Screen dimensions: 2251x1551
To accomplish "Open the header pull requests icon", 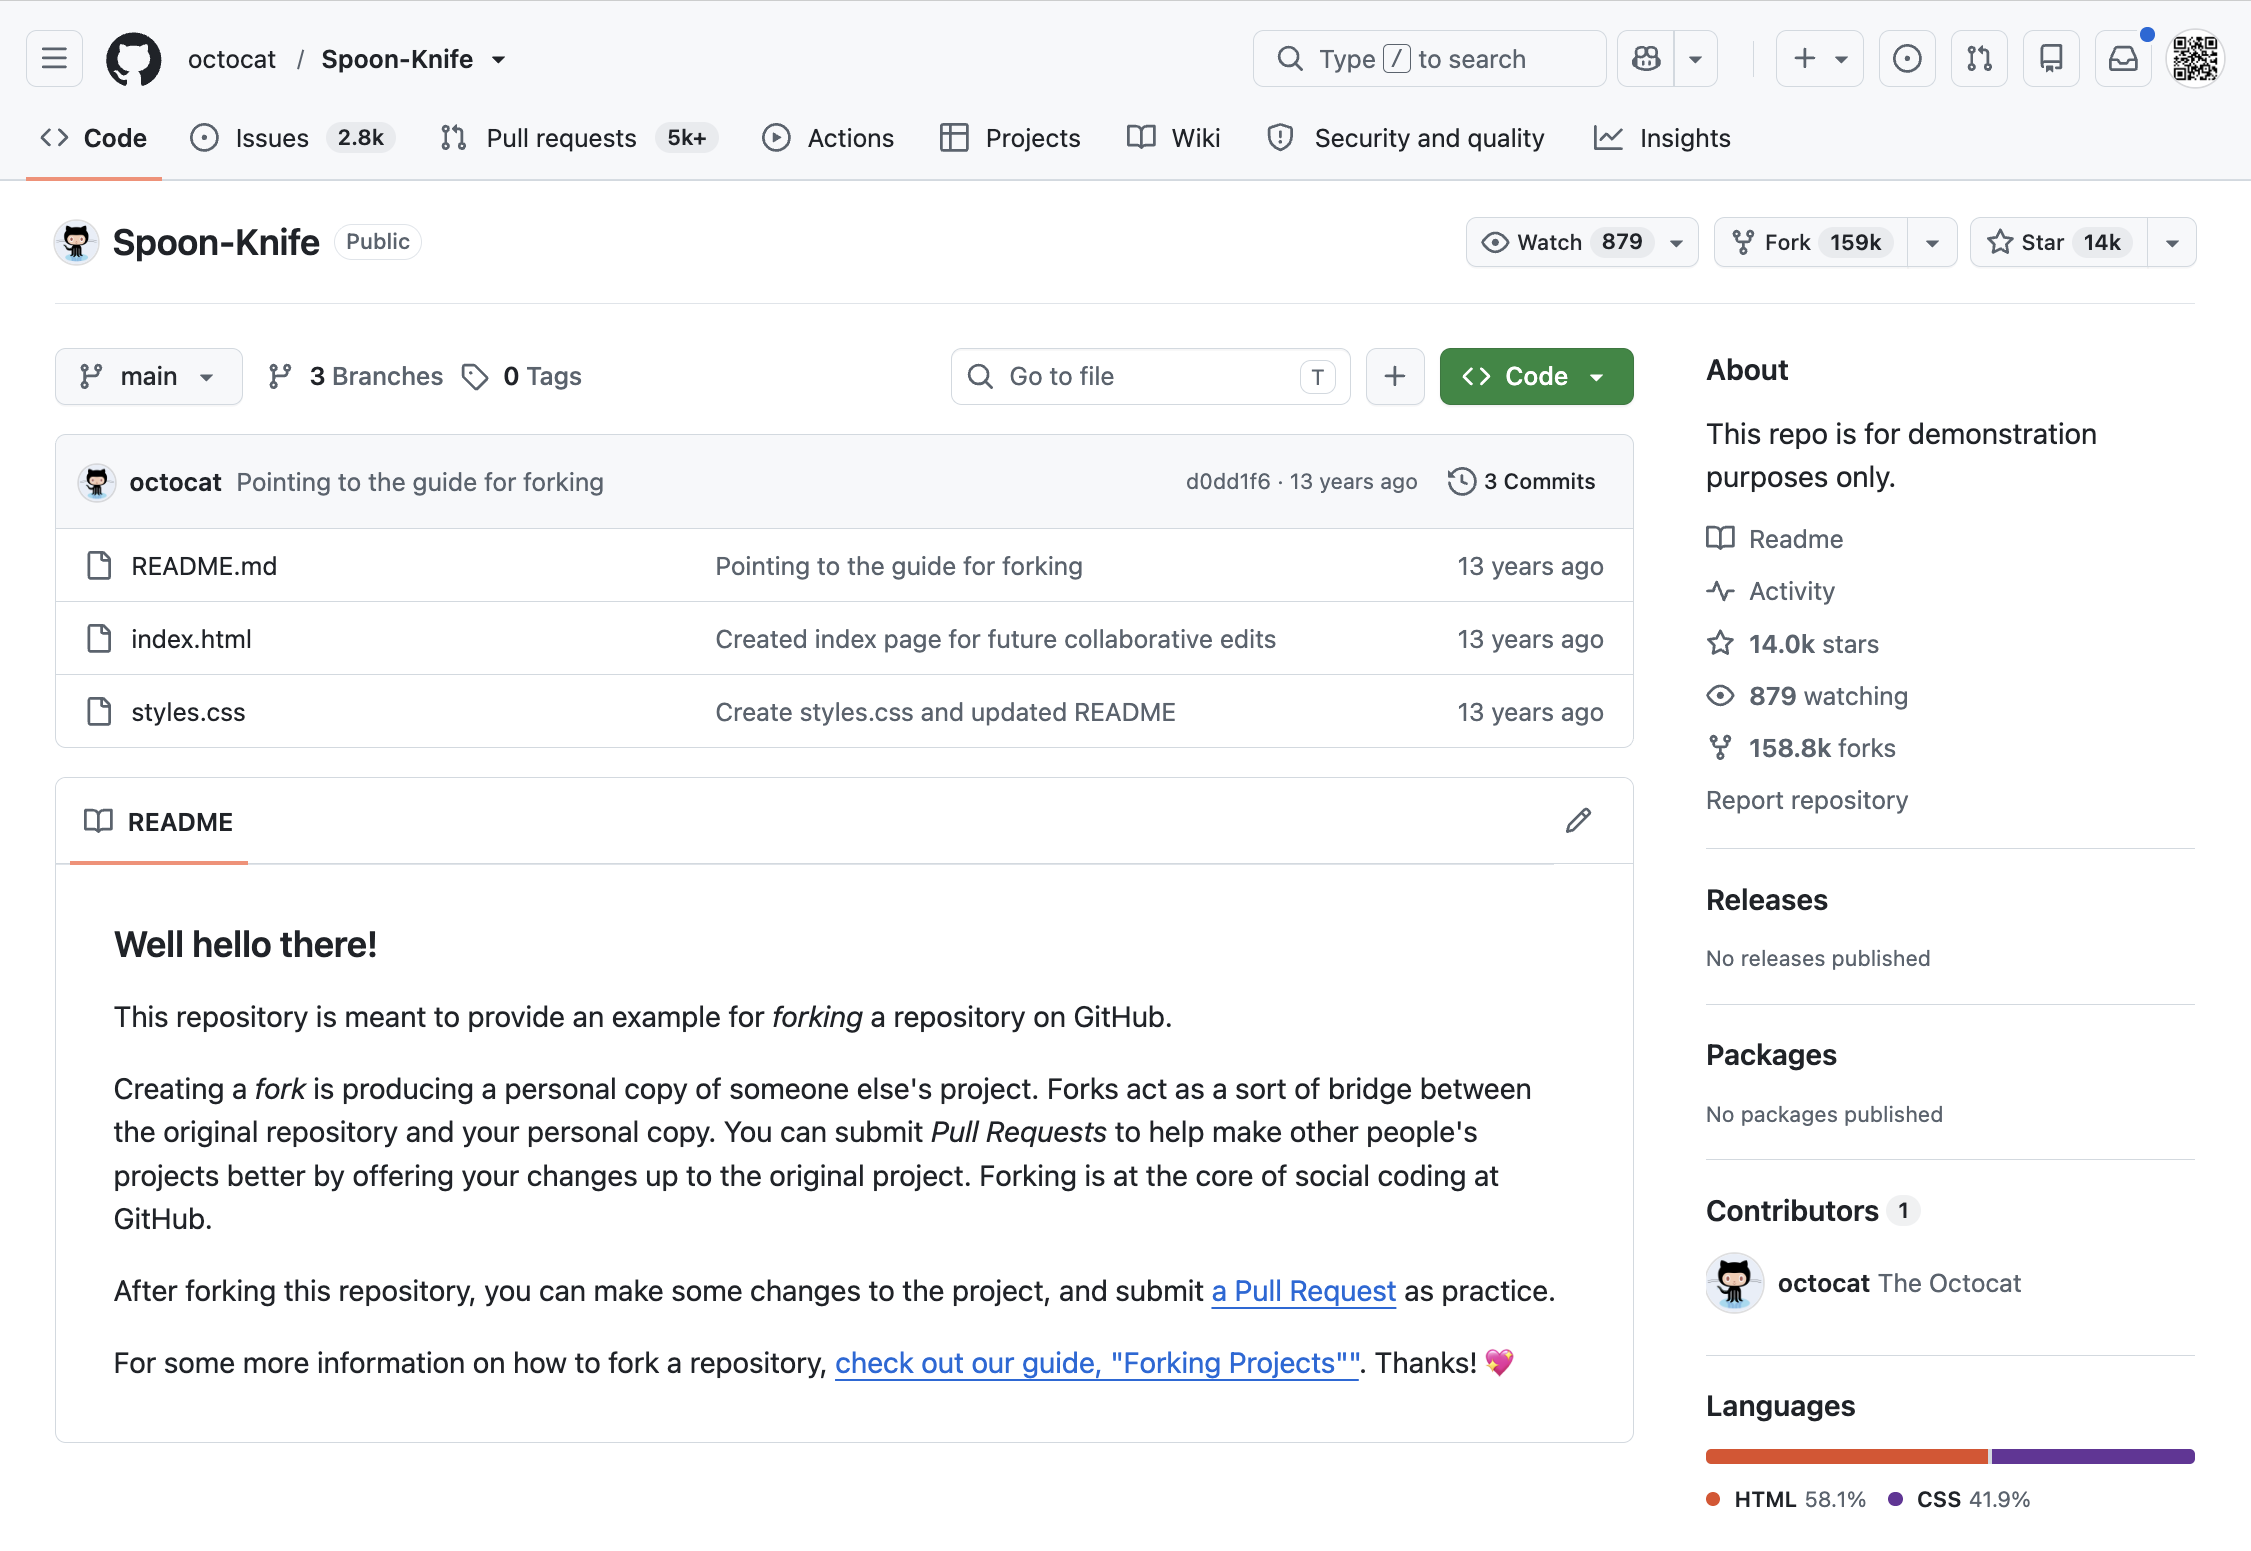I will coord(1979,59).
